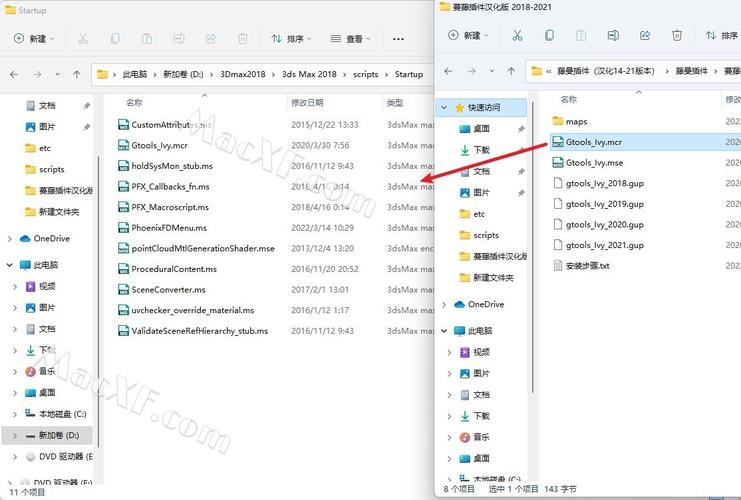Go back in Startup window navigation
741x500 pixels.
point(14,74)
